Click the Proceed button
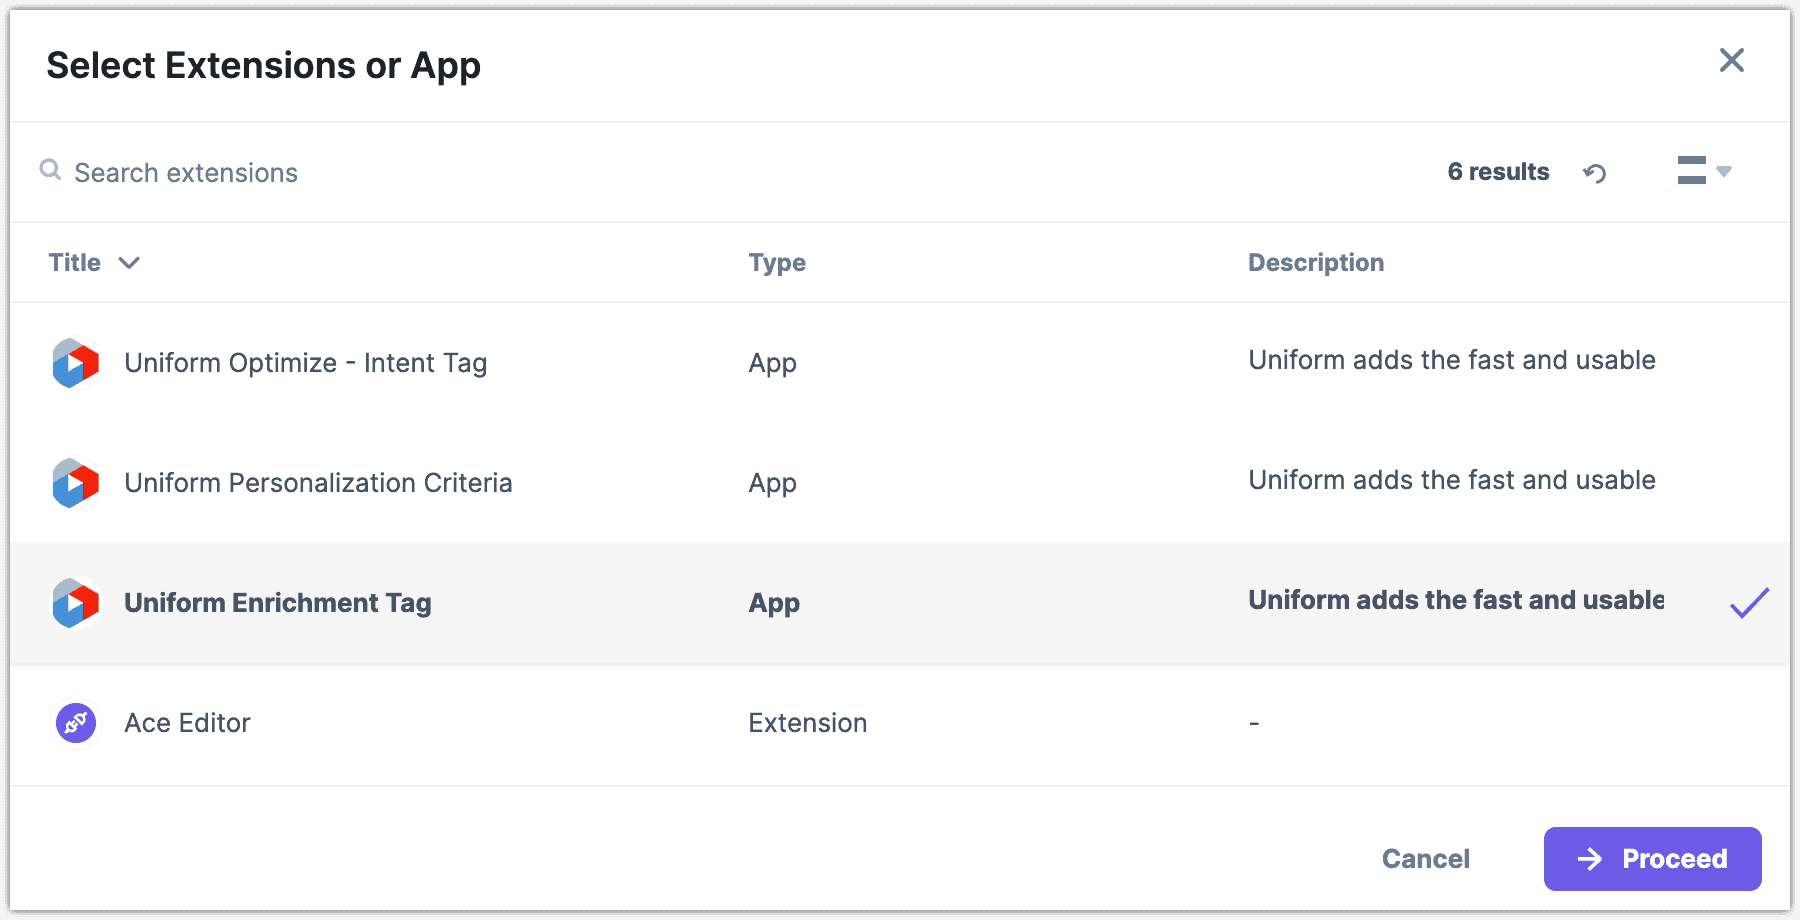 [x=1652, y=858]
